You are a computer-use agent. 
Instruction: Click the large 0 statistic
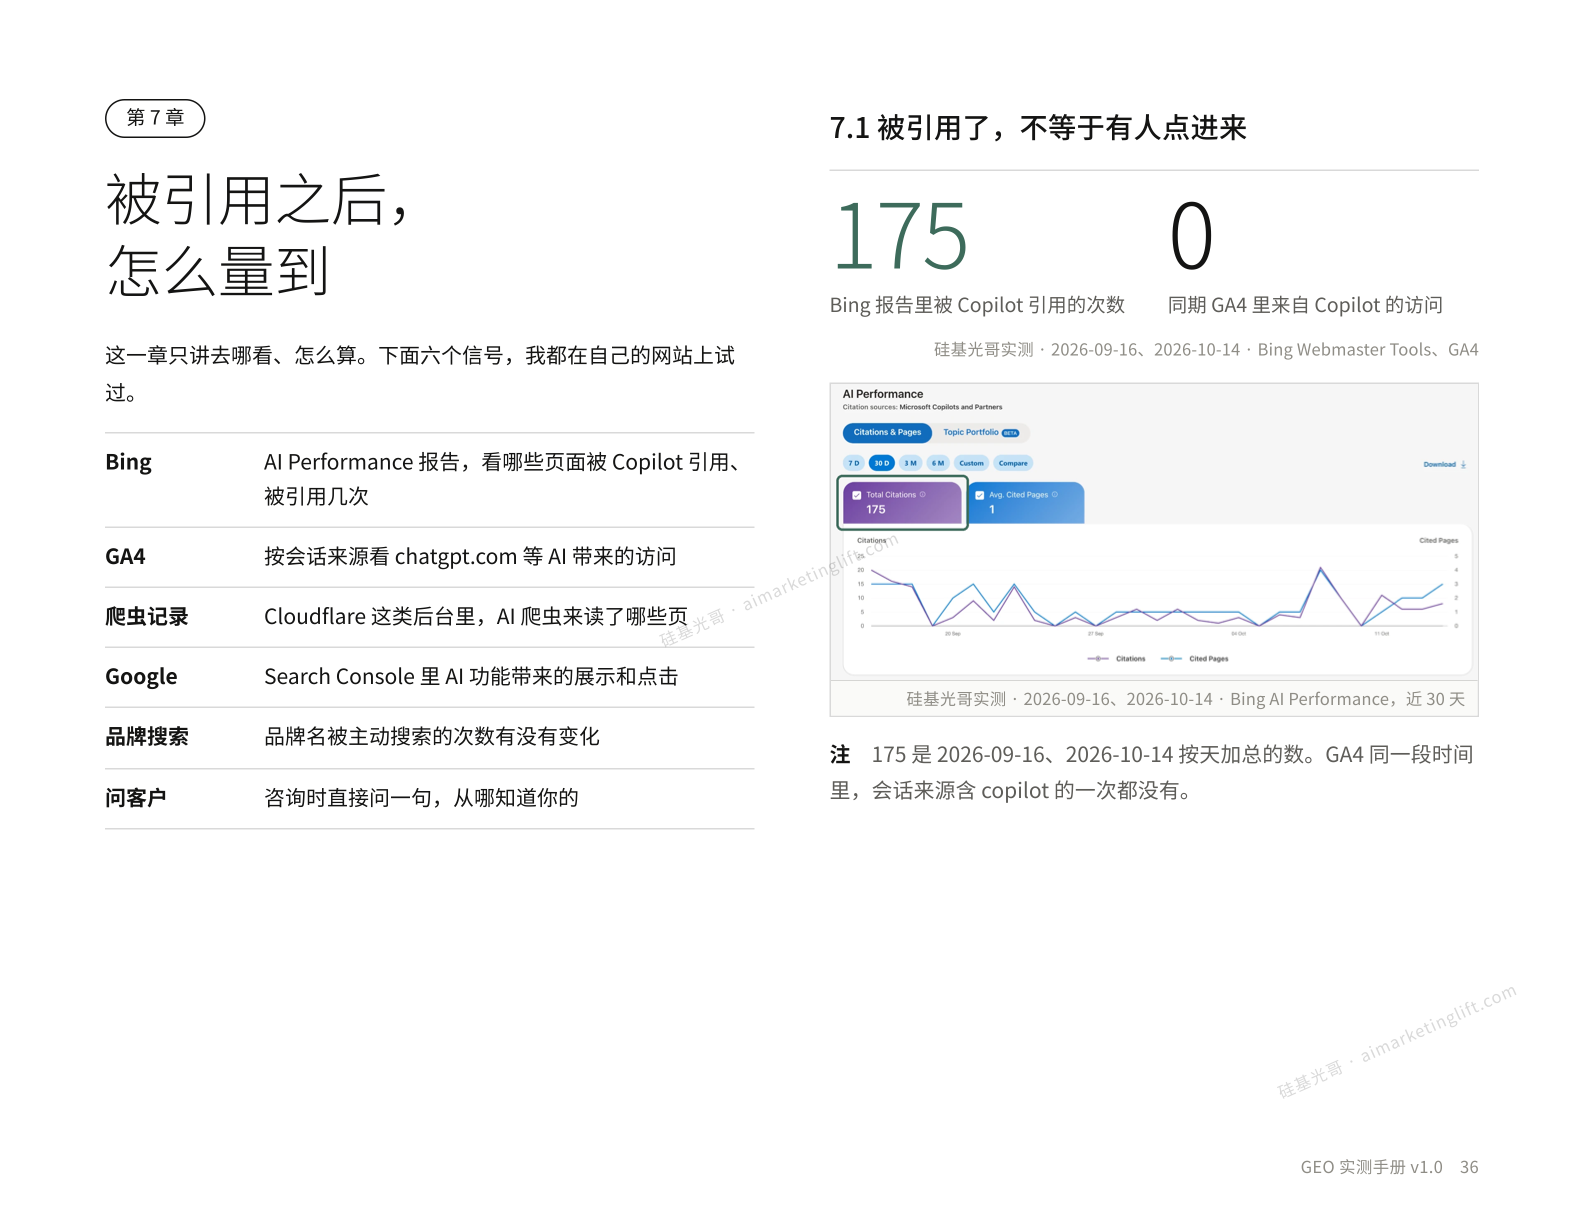1191,236
